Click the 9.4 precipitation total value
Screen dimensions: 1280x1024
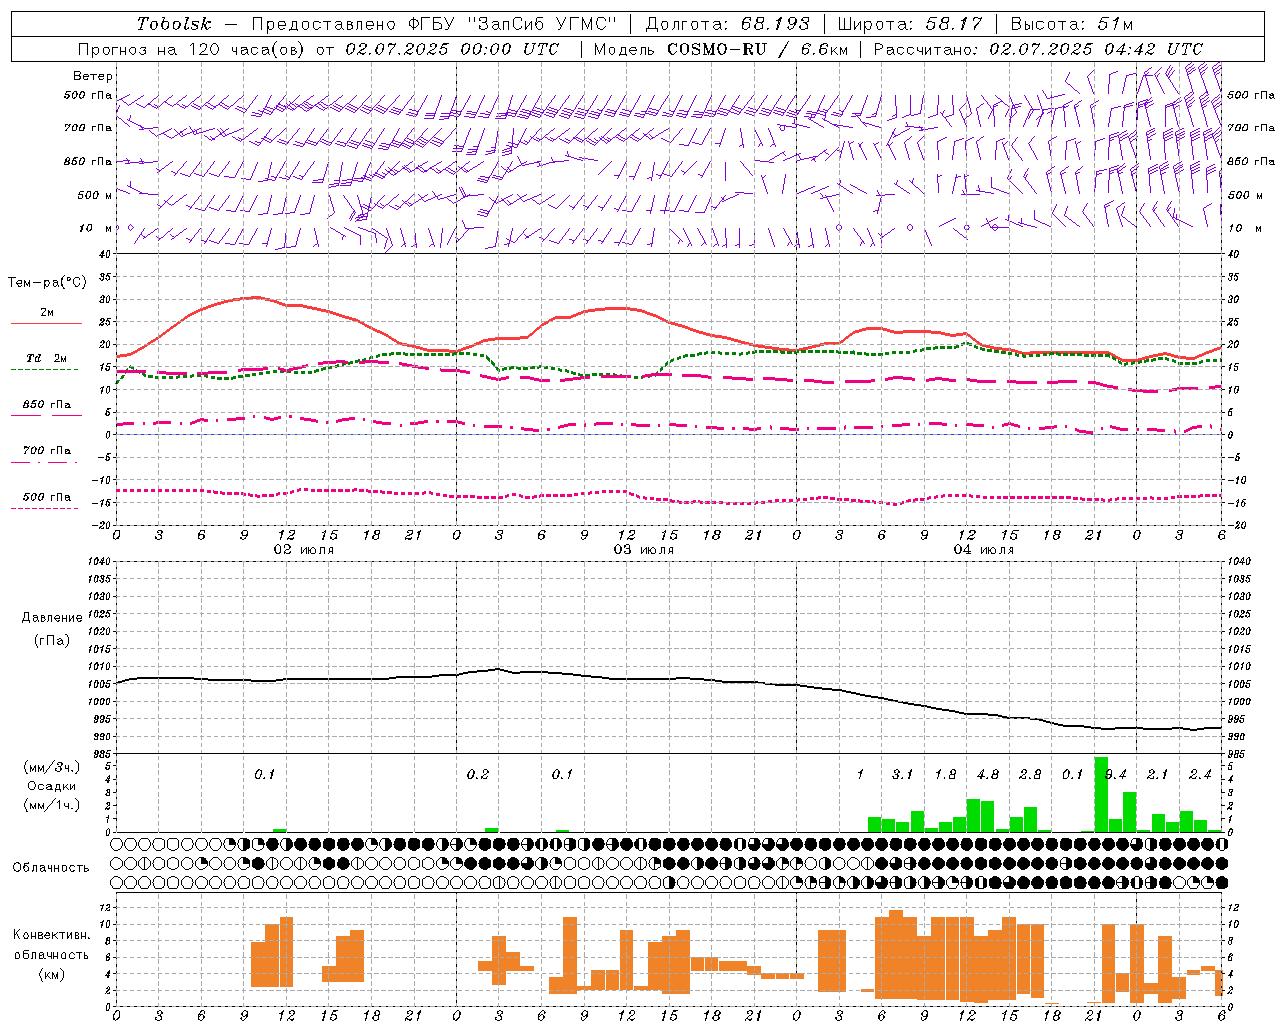pyautogui.click(x=1115, y=774)
